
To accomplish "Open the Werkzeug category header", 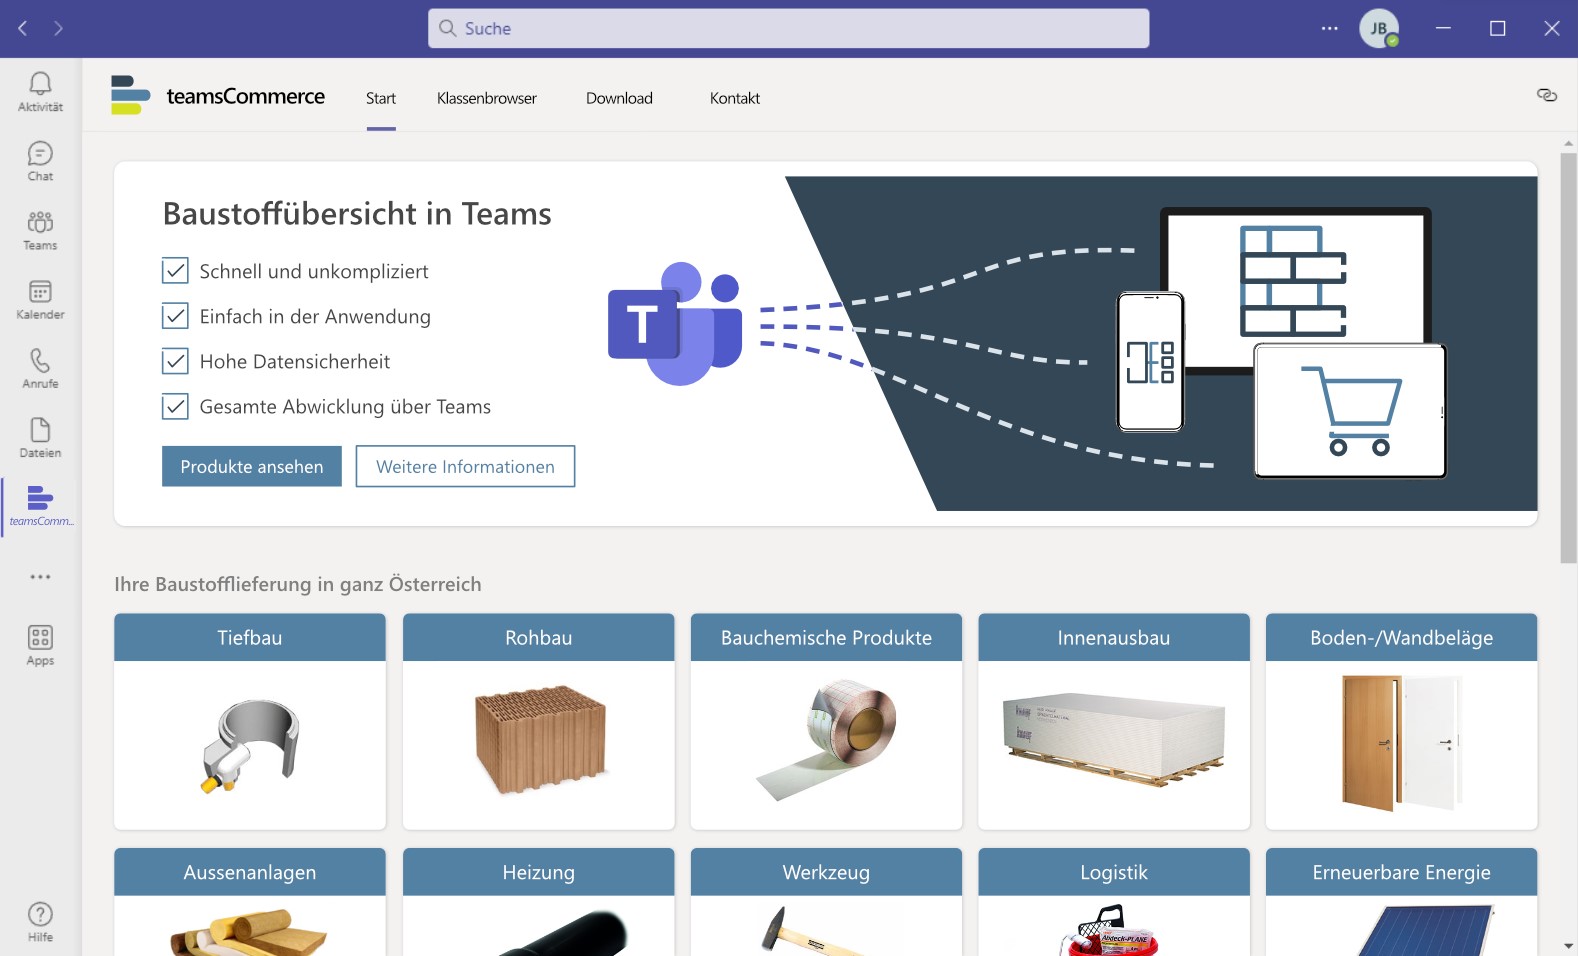I will click(826, 873).
